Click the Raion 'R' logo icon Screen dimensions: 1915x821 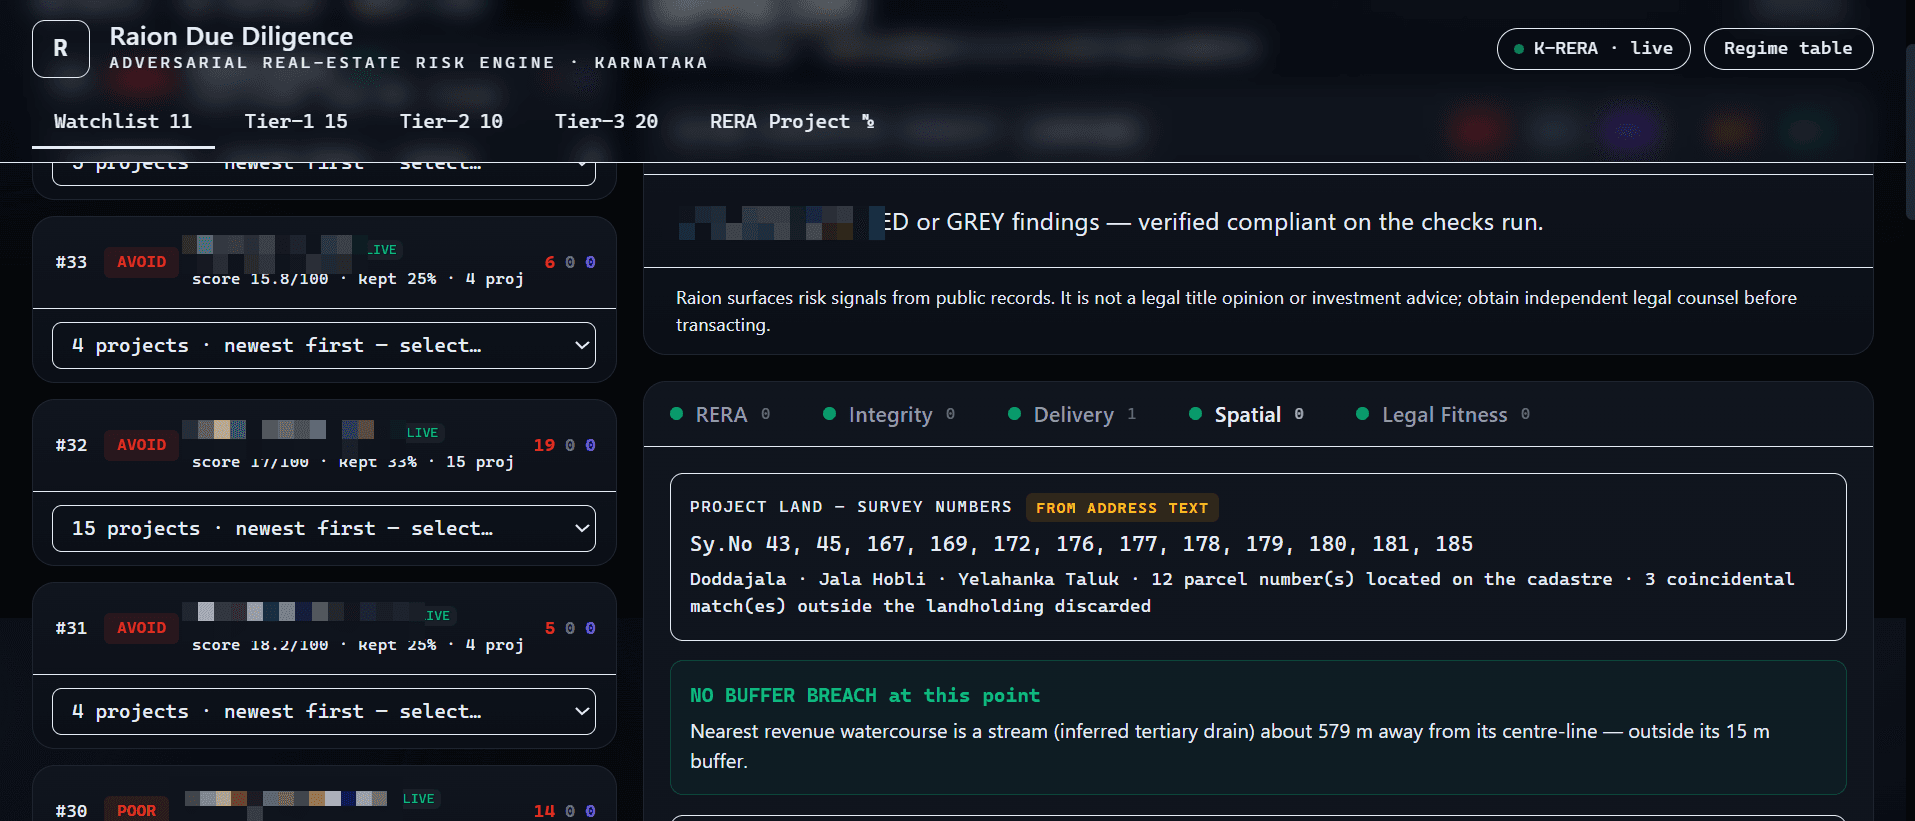pos(61,49)
